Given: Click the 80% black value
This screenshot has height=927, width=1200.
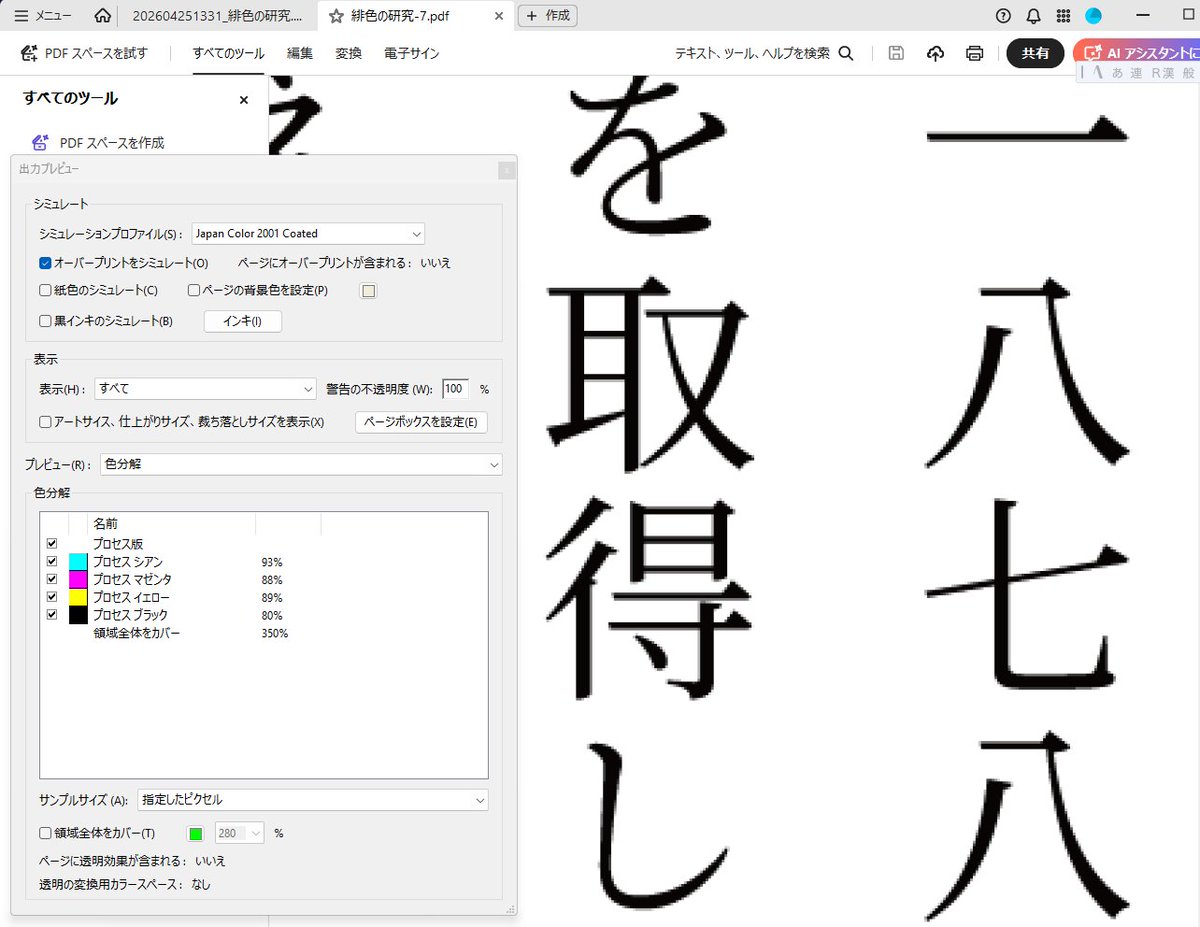Looking at the screenshot, I should (272, 615).
